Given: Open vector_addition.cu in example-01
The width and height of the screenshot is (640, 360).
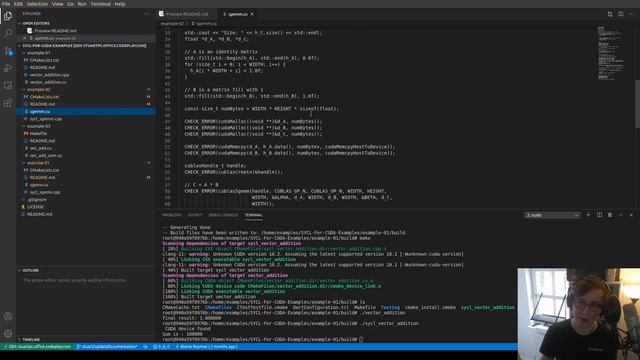Looking at the screenshot, I should [x=48, y=82].
